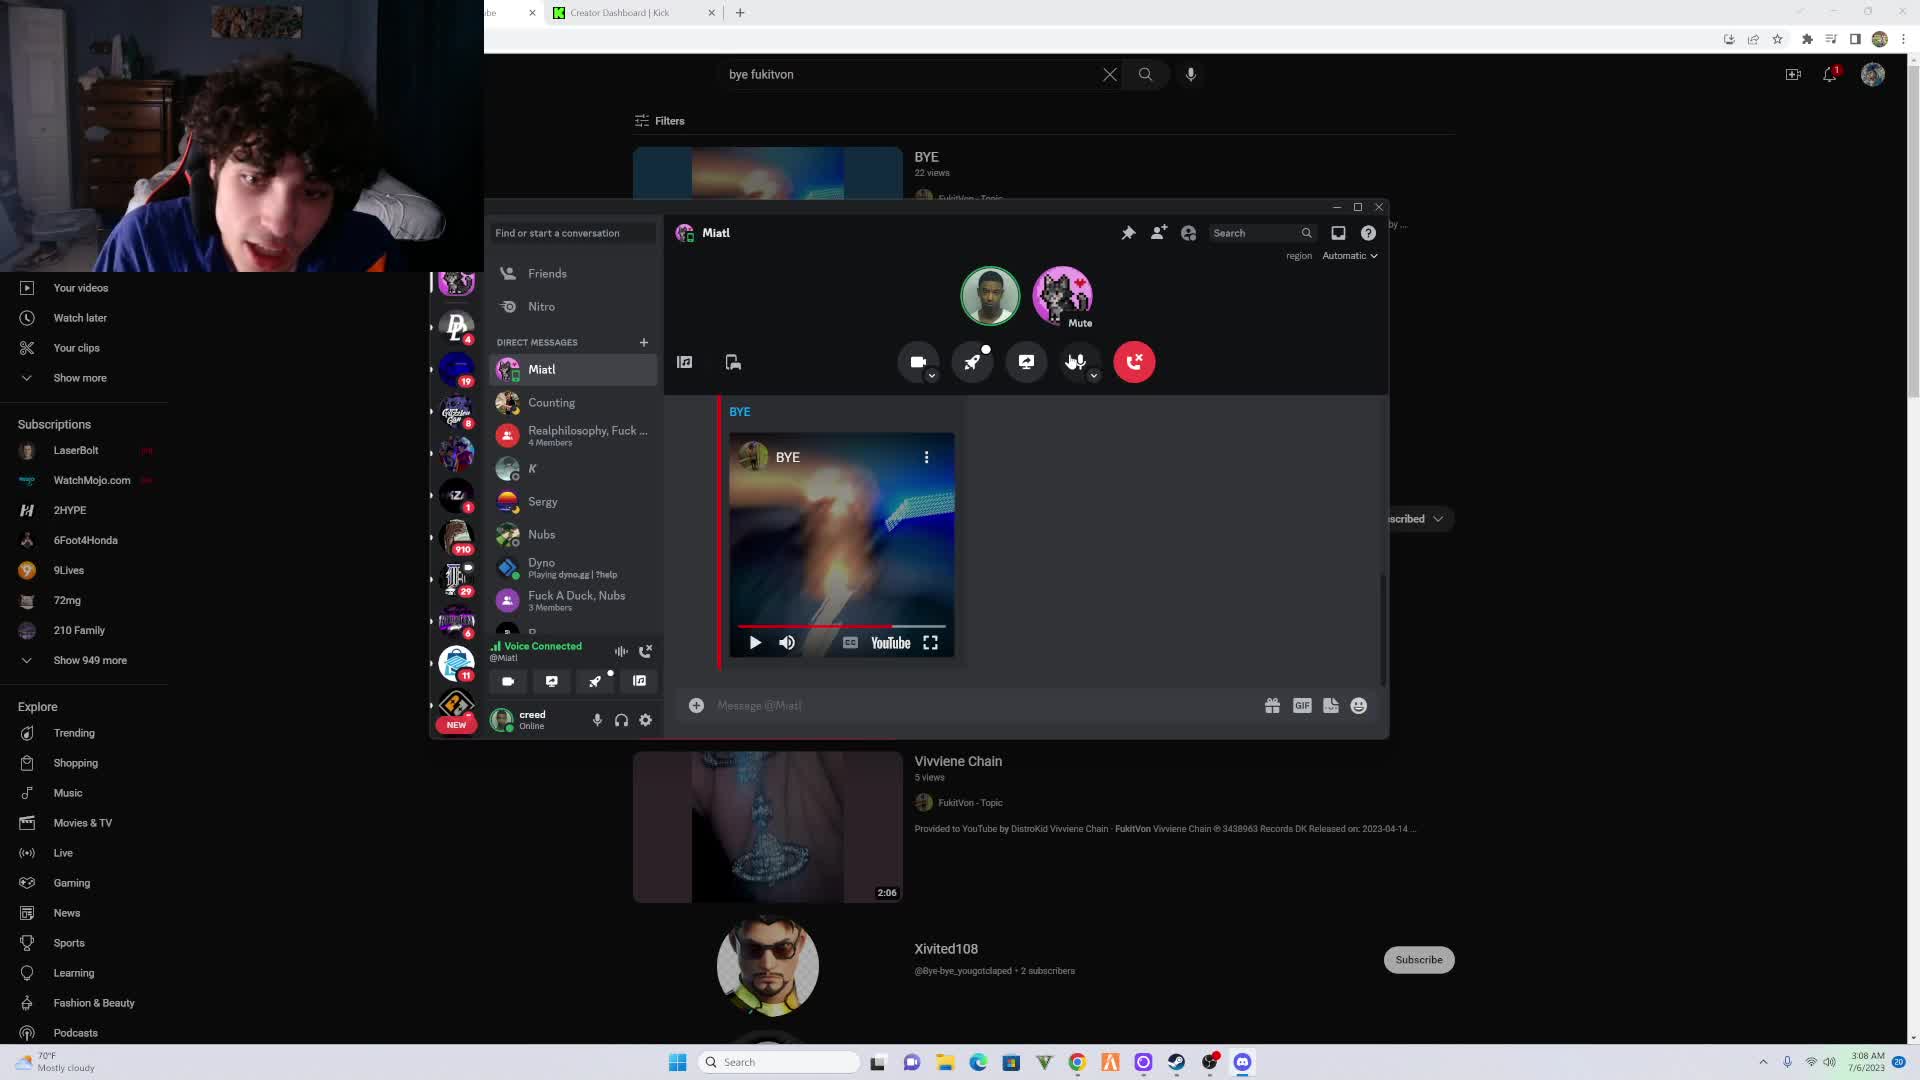1920x1080 pixels.
Task: Open Nitro in Discord sidebar
Action: point(573,306)
